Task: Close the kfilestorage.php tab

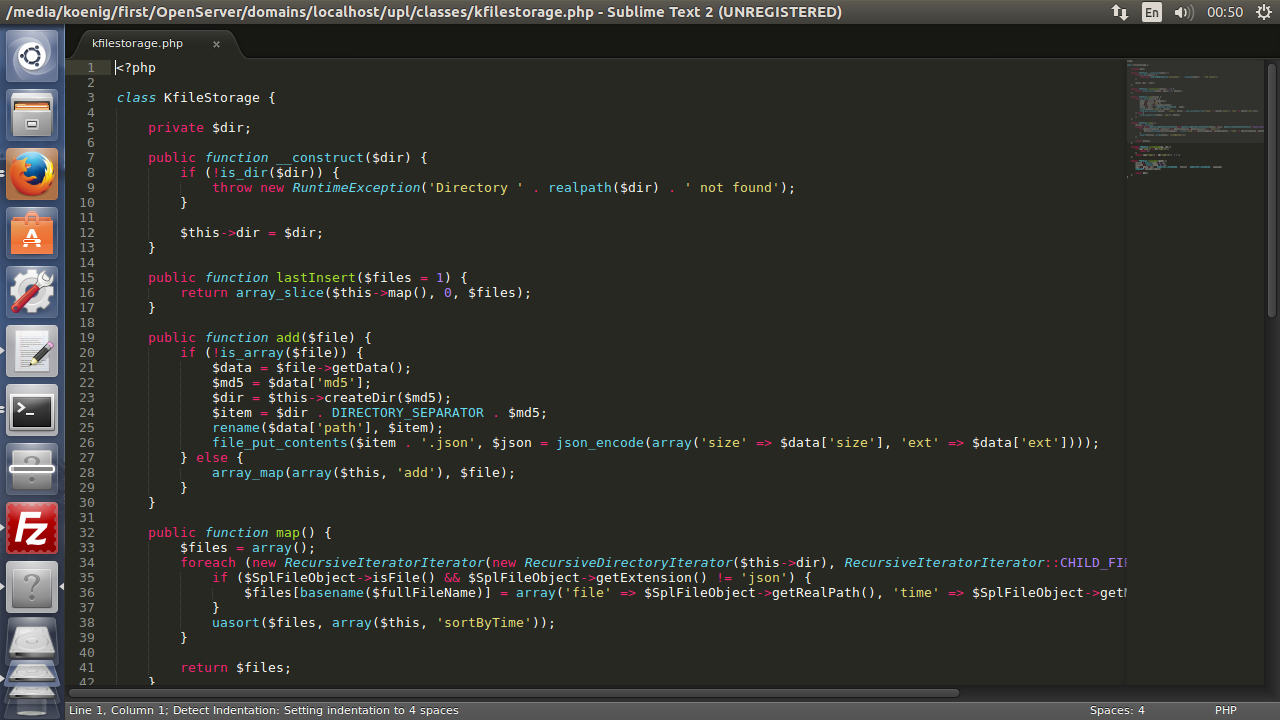Action: [x=216, y=44]
